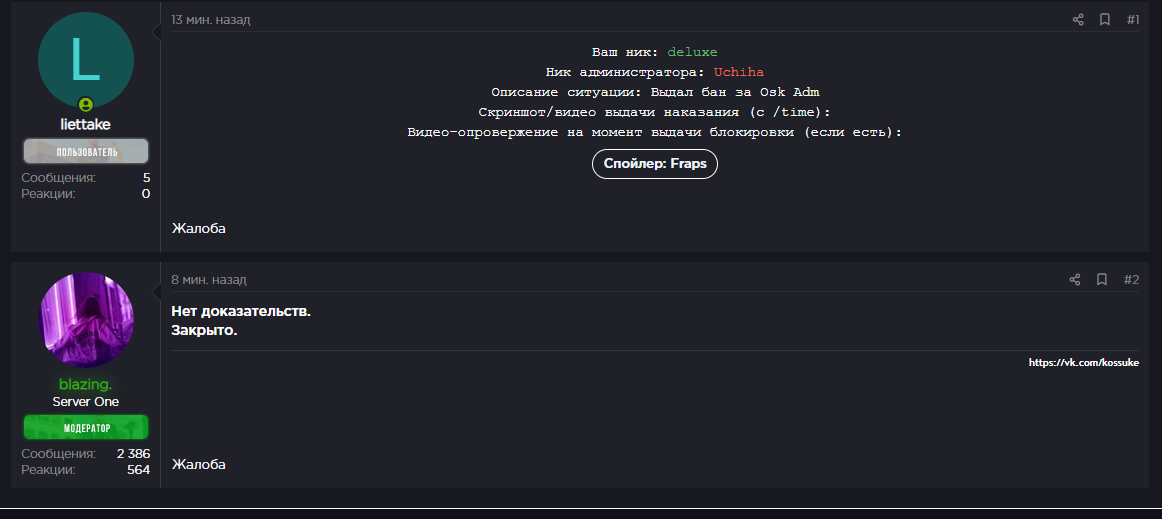Open blazing.'s purple avatar image

[x=86, y=320]
